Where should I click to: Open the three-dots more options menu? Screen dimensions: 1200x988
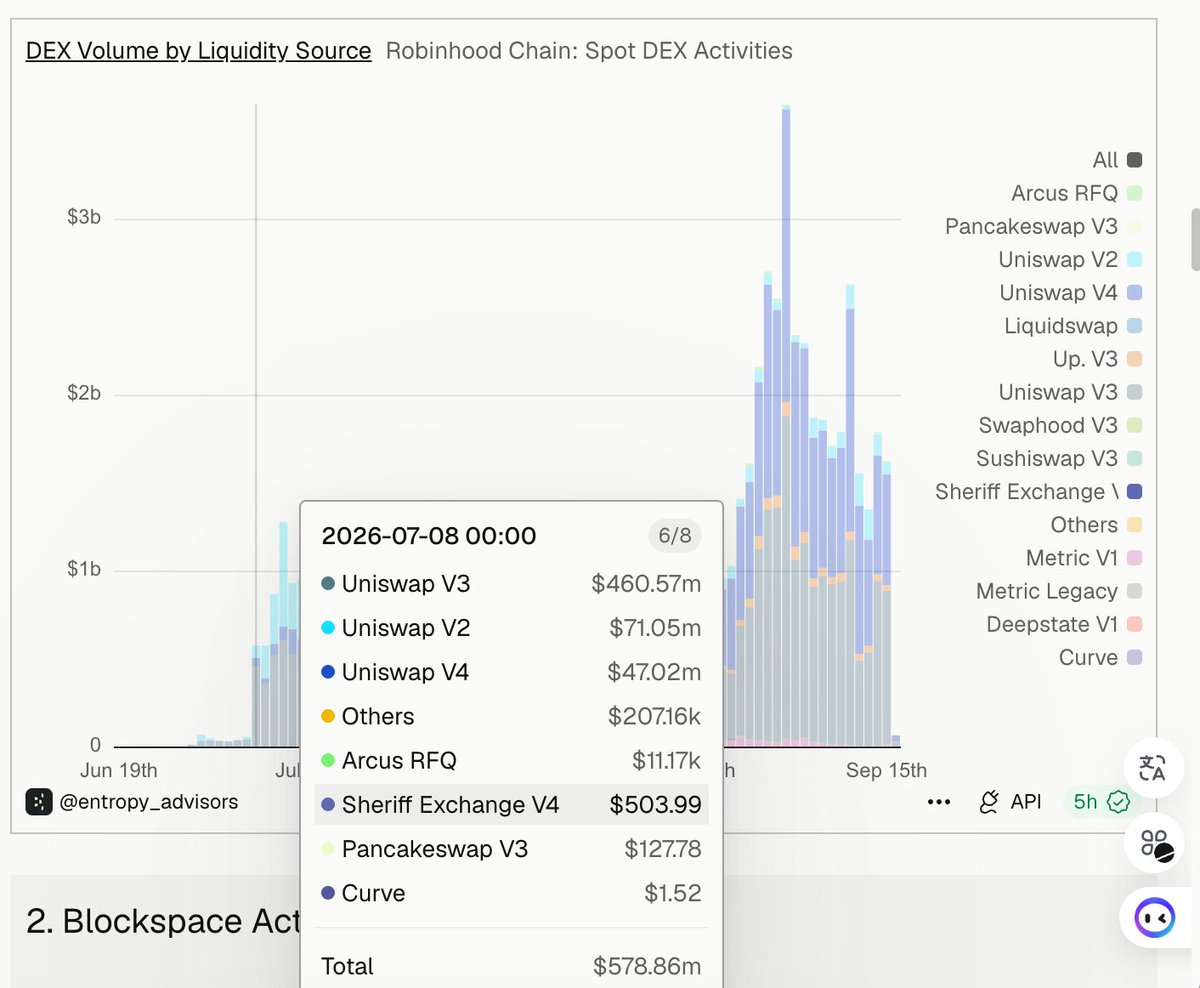(x=939, y=802)
